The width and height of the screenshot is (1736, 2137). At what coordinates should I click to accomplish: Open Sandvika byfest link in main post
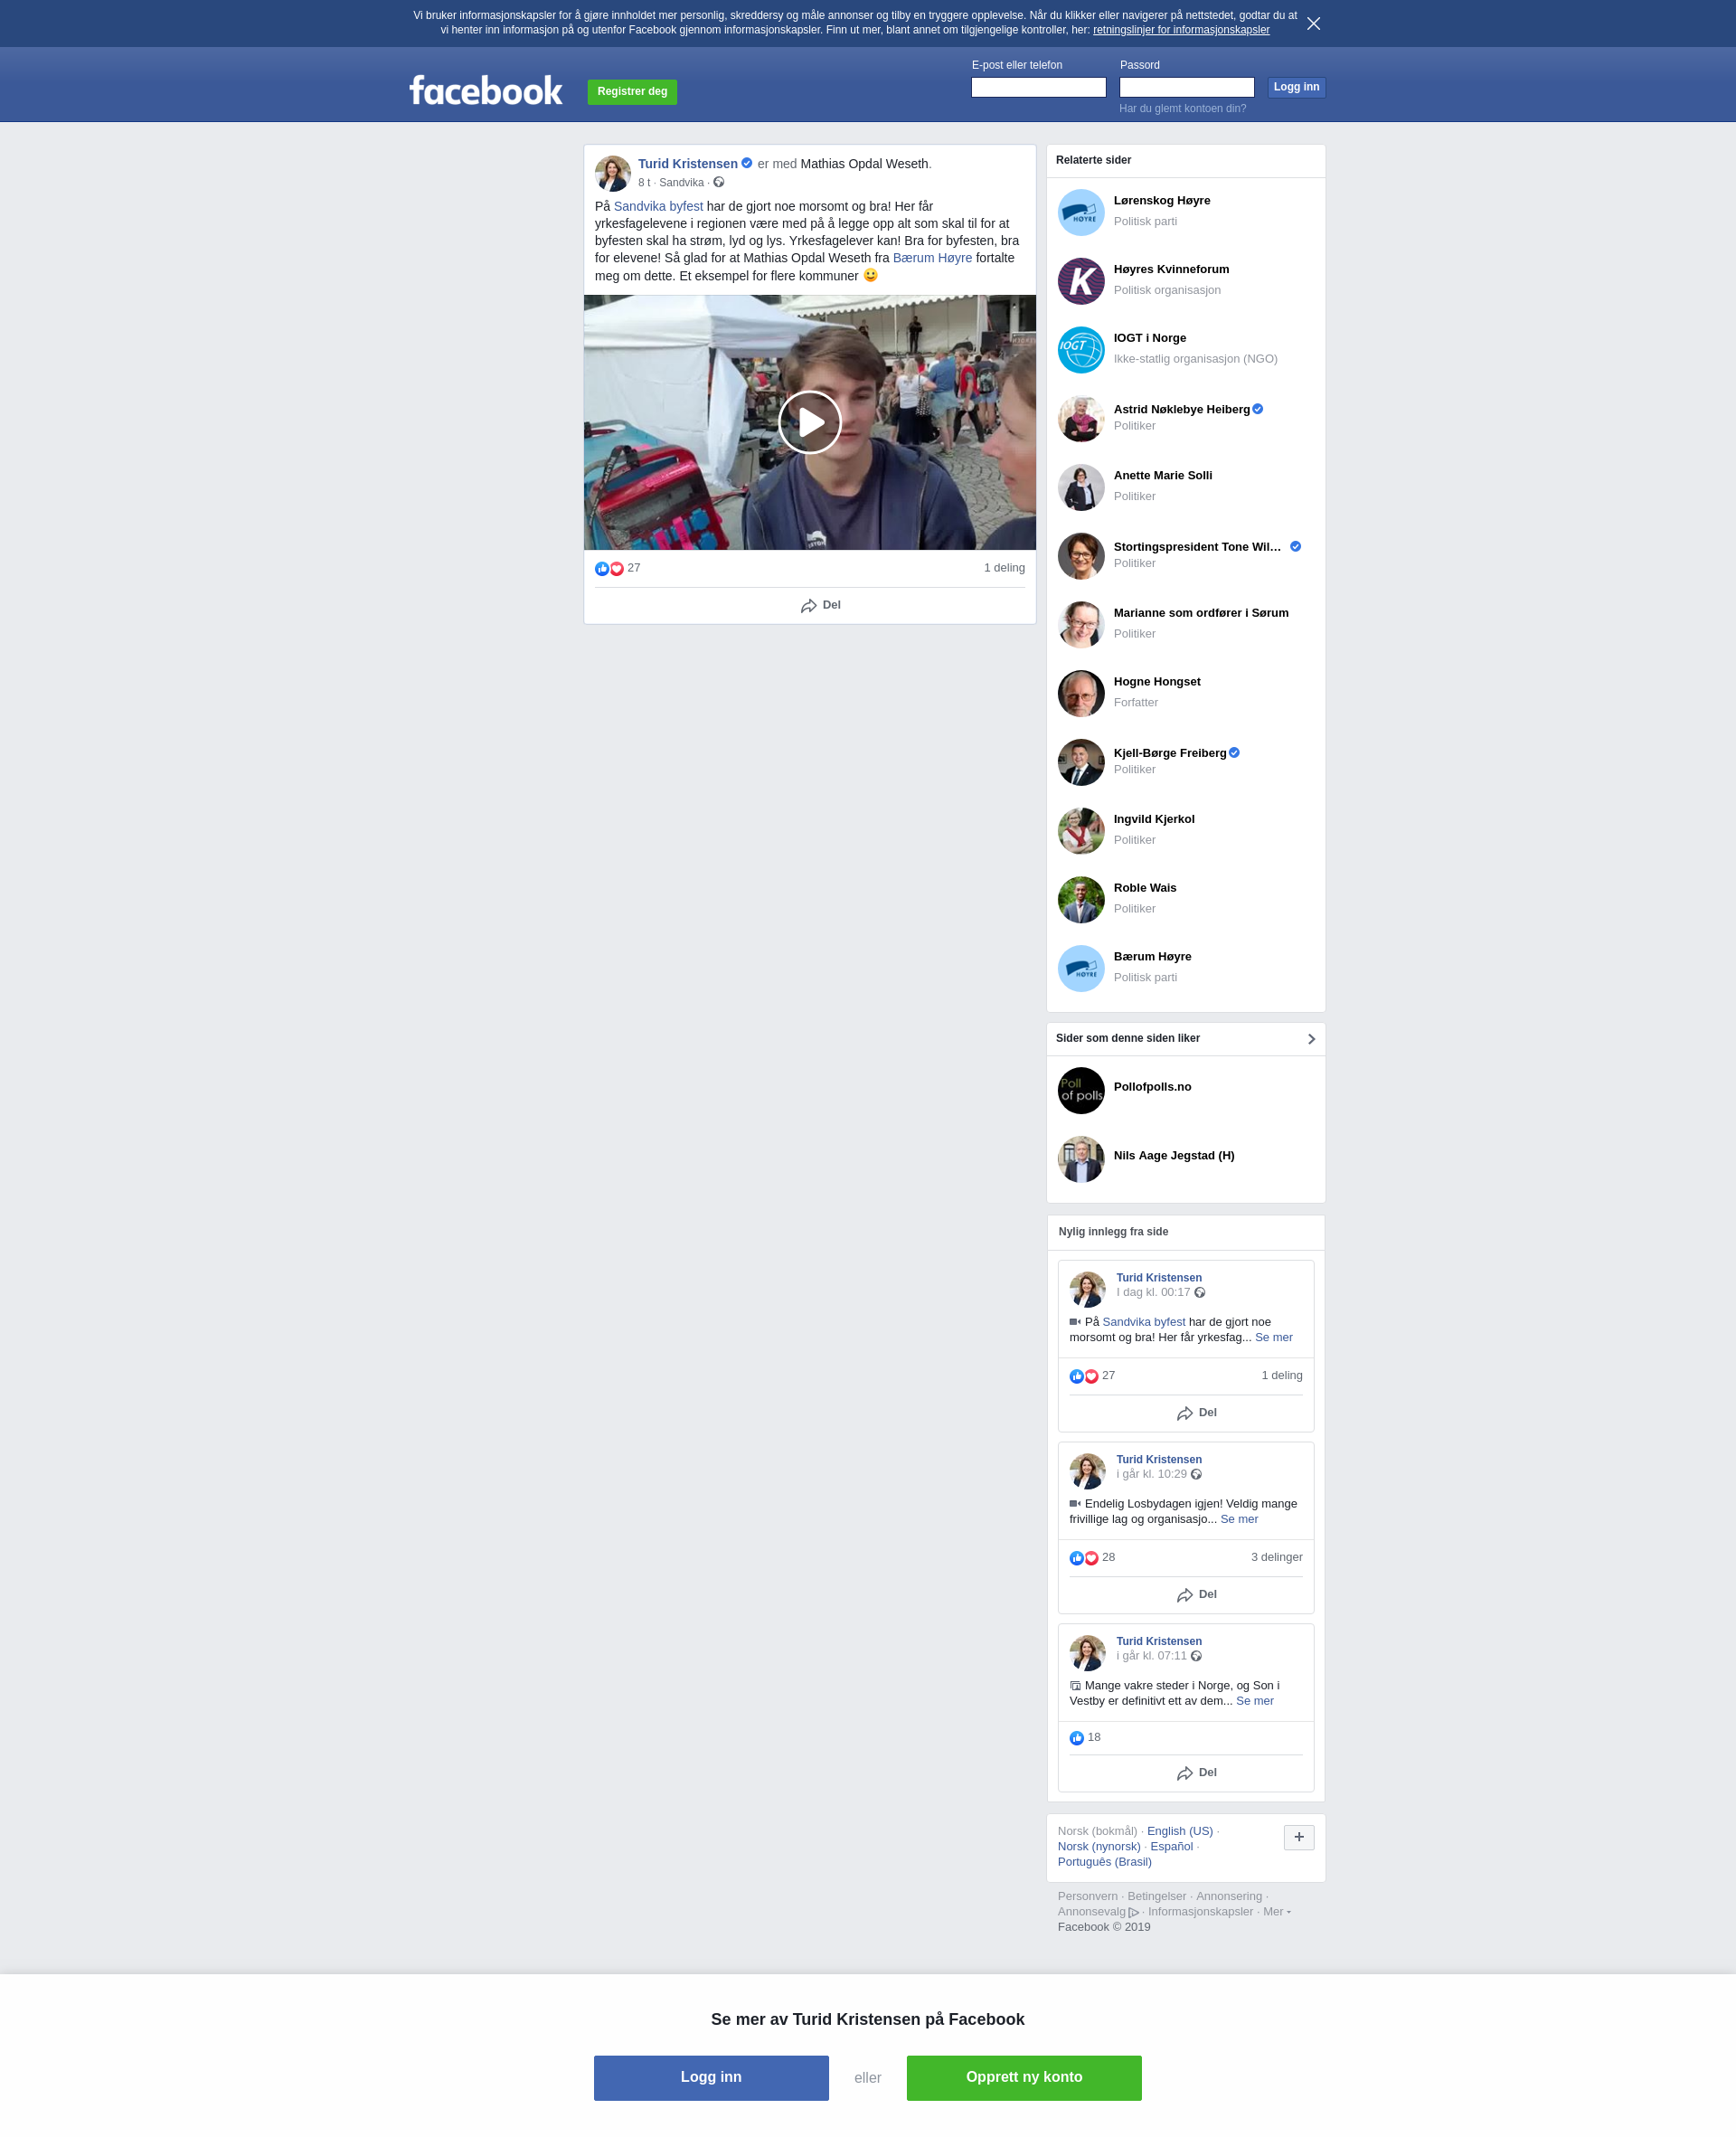tap(658, 206)
